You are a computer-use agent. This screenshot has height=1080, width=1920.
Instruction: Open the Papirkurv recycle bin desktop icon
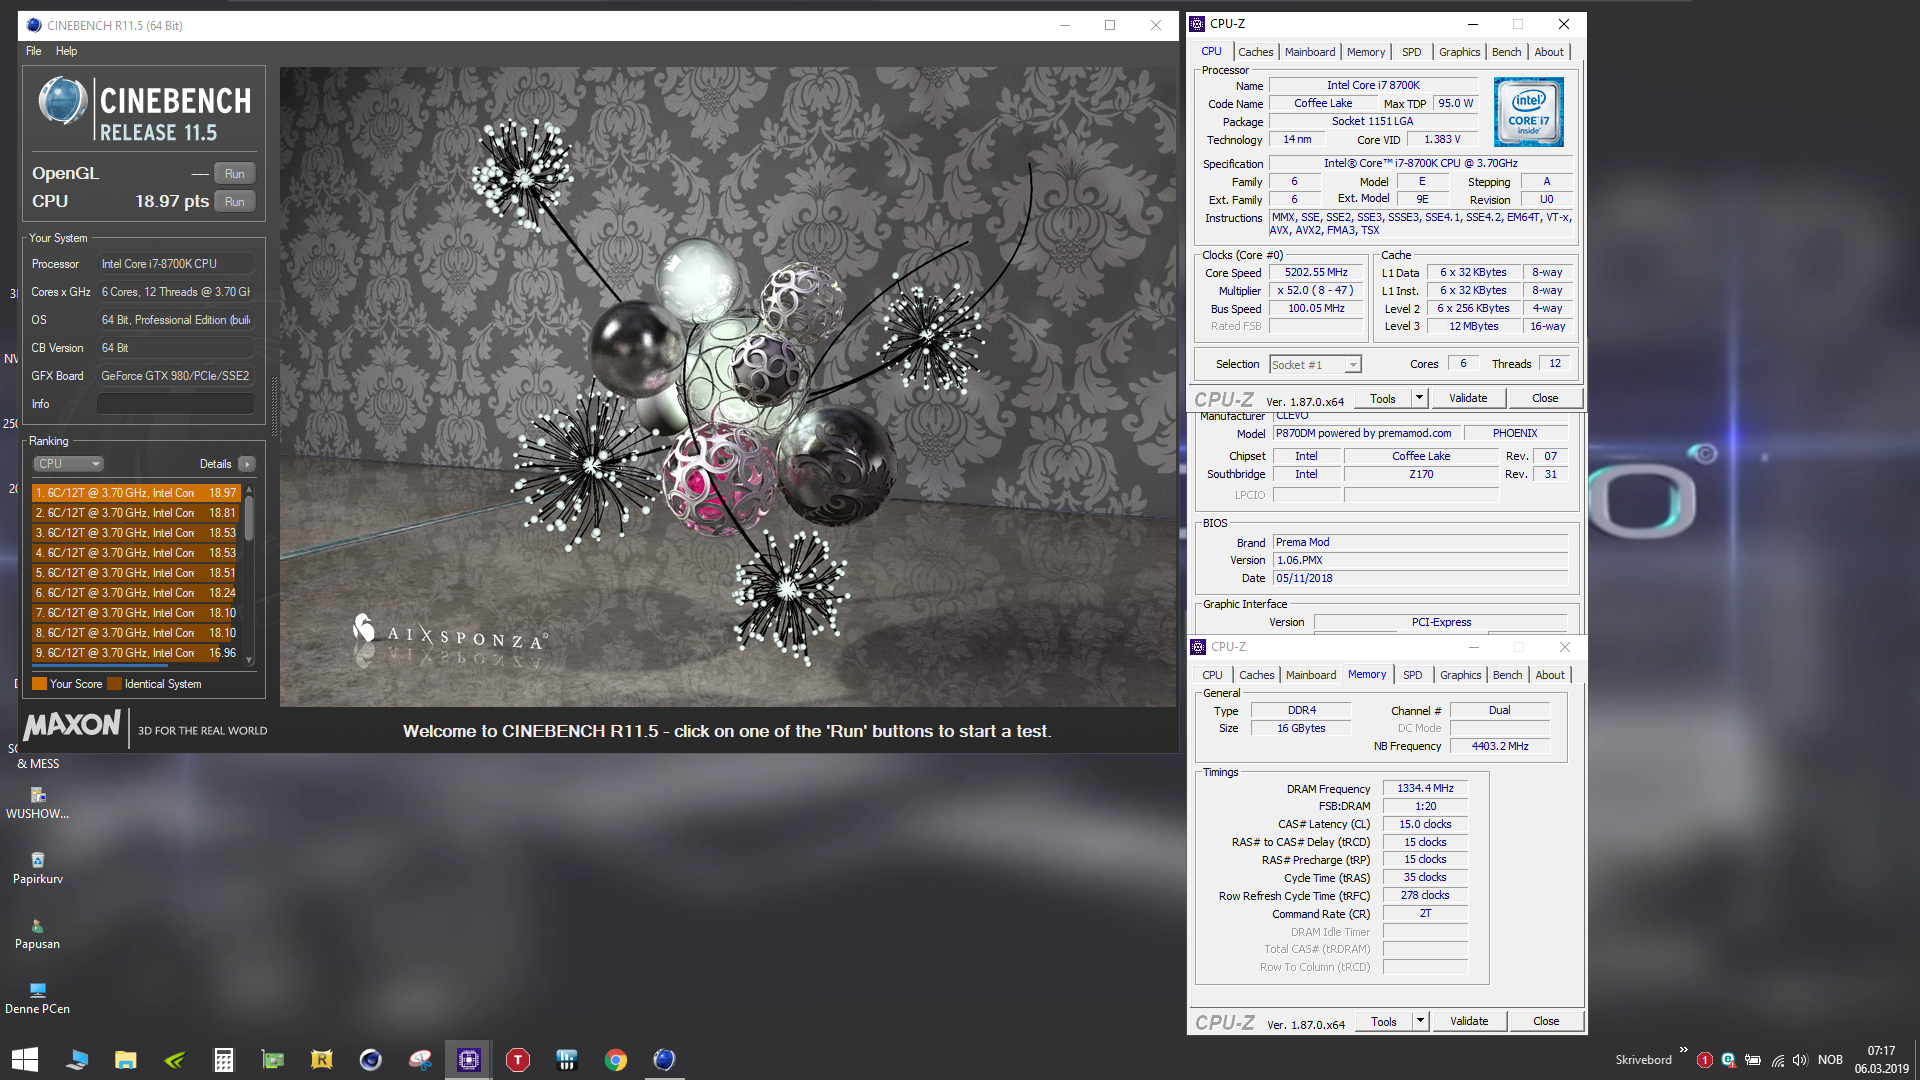[x=38, y=868]
